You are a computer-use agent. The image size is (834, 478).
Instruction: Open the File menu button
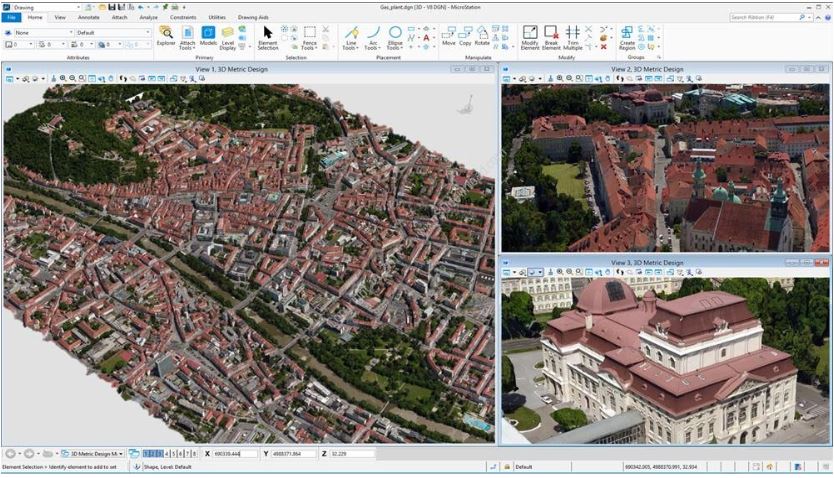click(x=12, y=17)
